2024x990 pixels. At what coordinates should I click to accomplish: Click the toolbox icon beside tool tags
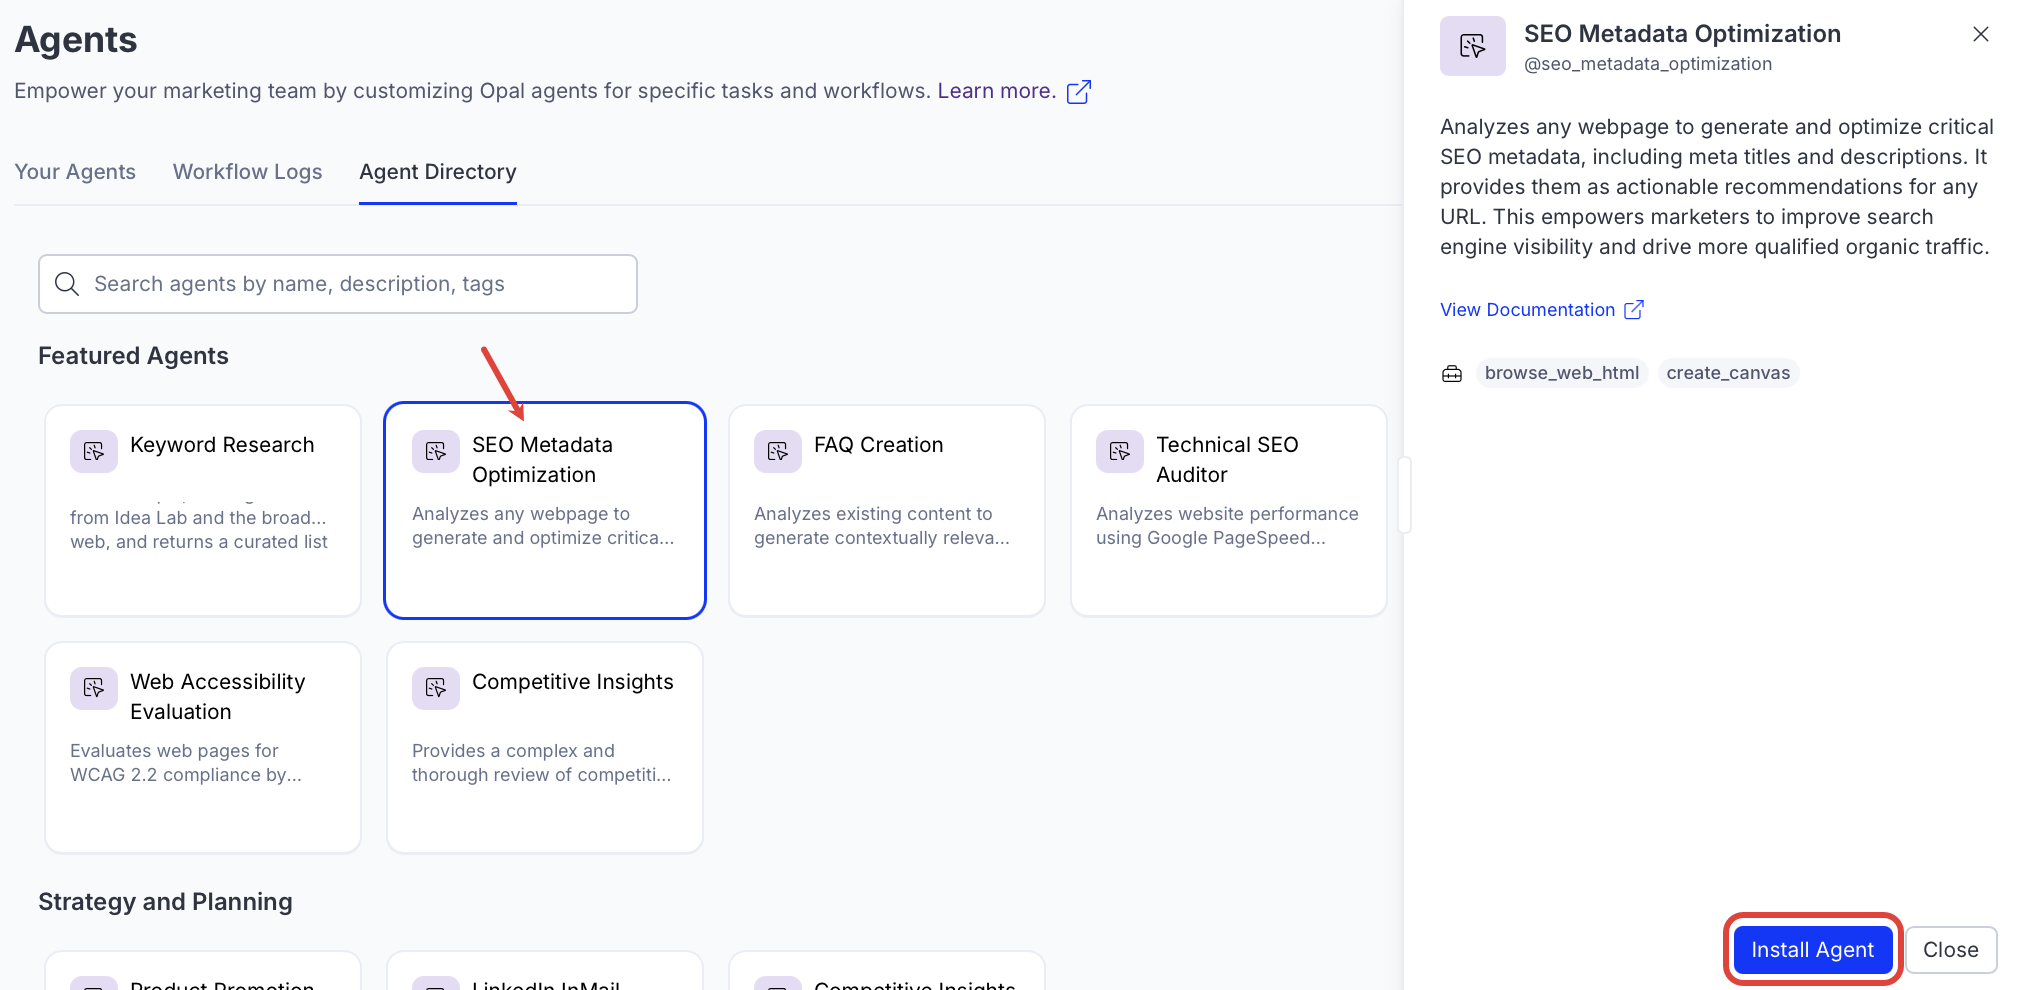click(x=1452, y=374)
